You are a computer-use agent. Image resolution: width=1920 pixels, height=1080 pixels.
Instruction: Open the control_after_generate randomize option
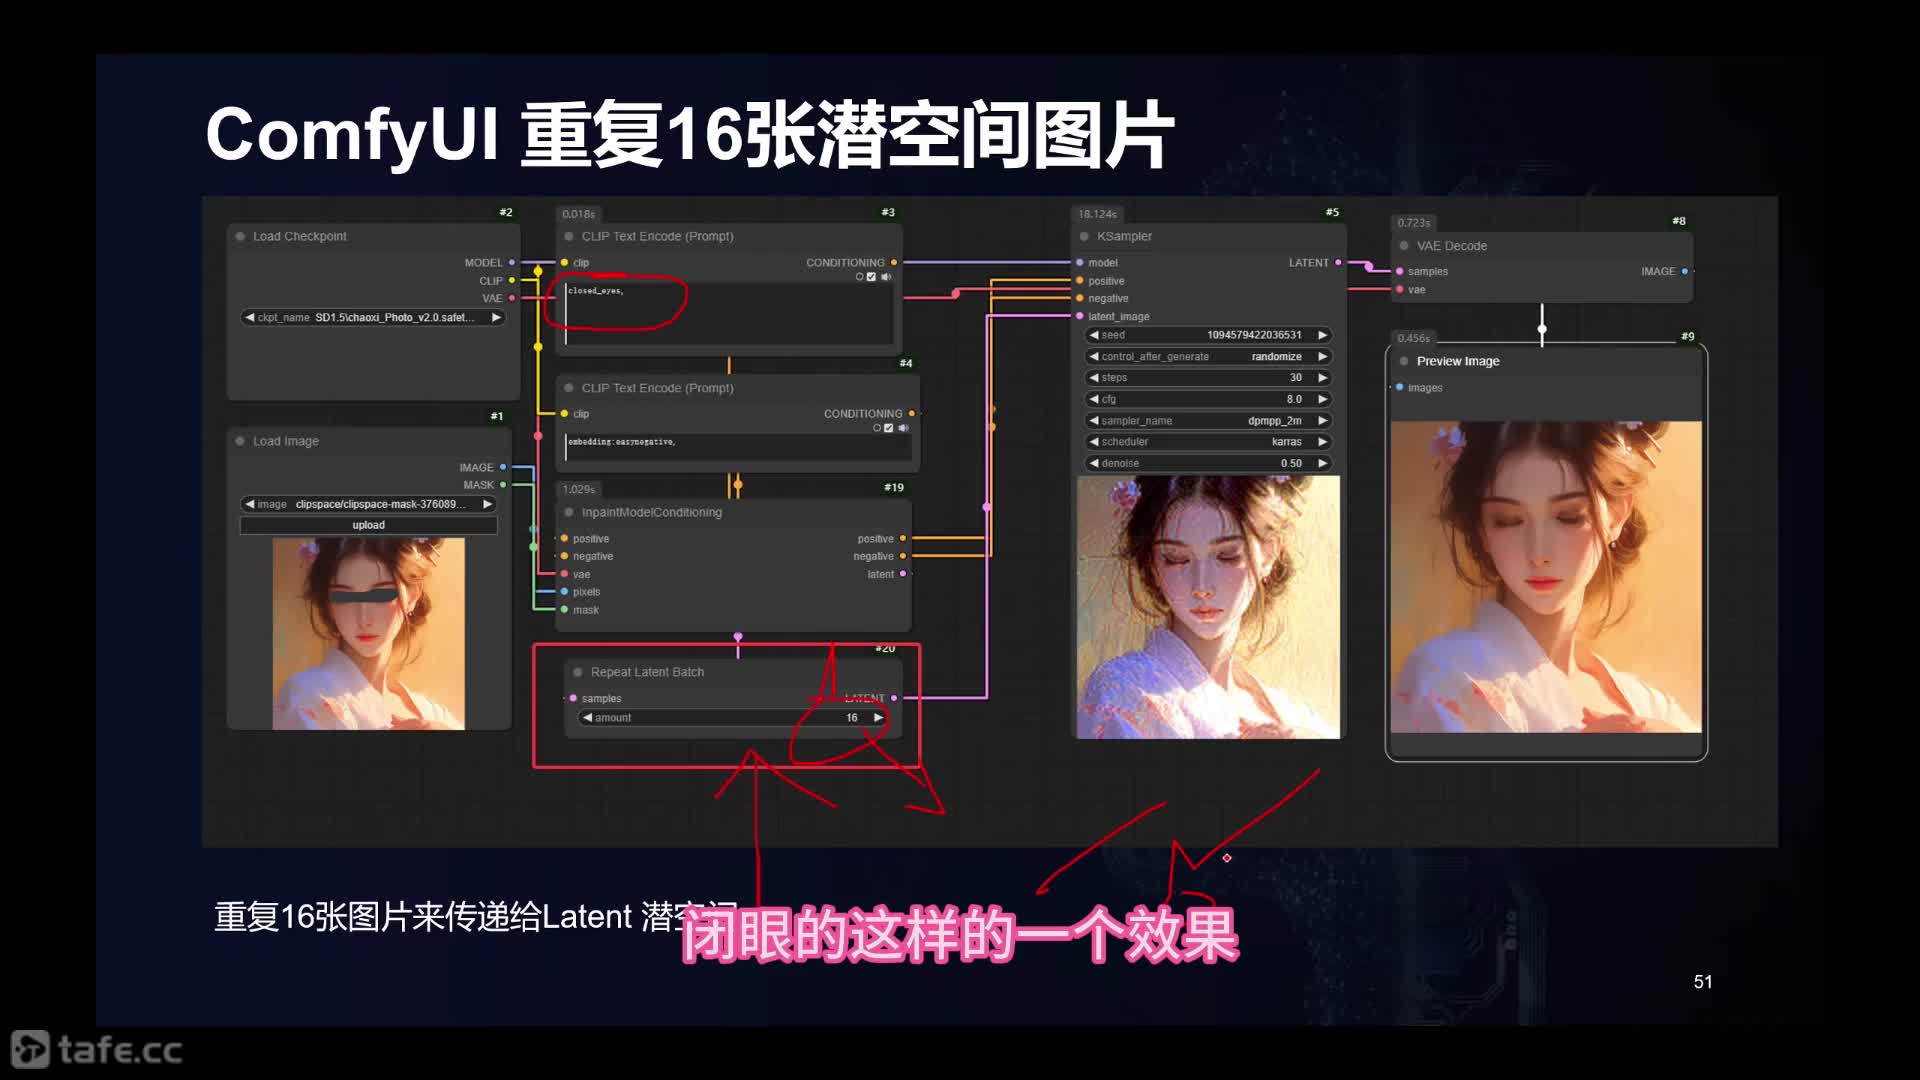1208,357
